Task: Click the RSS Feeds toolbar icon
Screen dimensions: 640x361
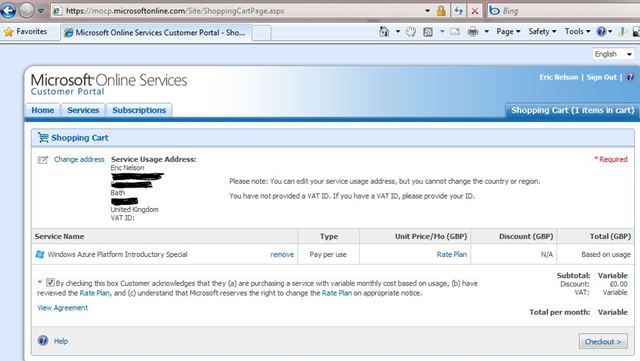Action: (x=428, y=32)
